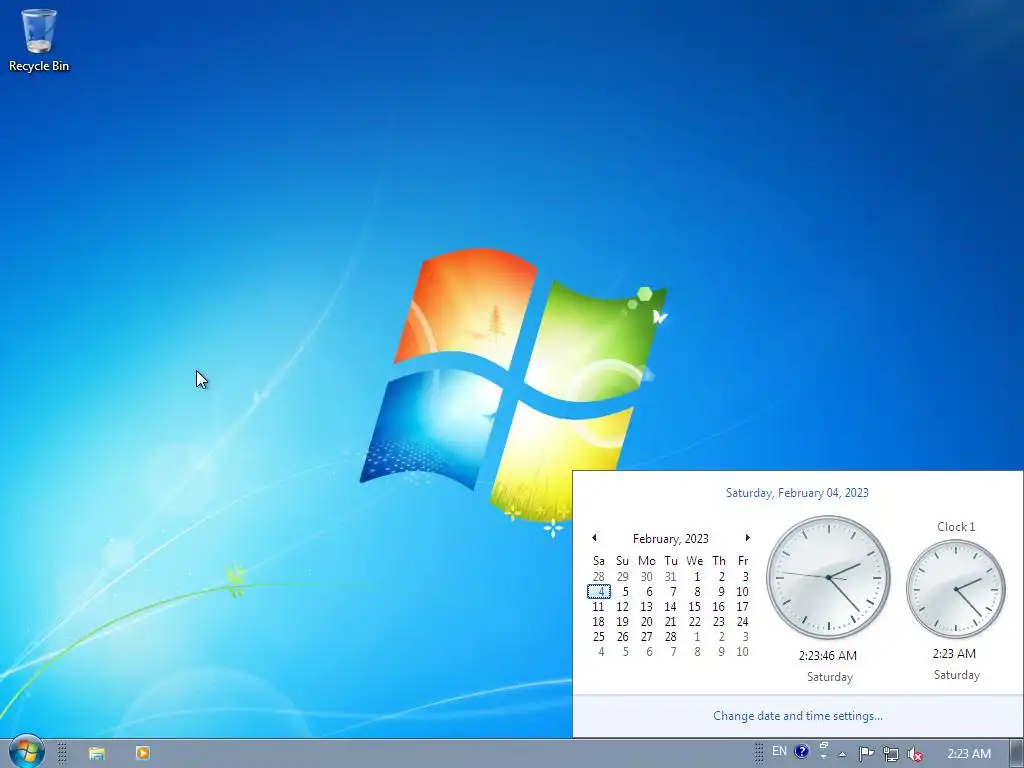Click the language bar Help icon

pyautogui.click(x=801, y=751)
